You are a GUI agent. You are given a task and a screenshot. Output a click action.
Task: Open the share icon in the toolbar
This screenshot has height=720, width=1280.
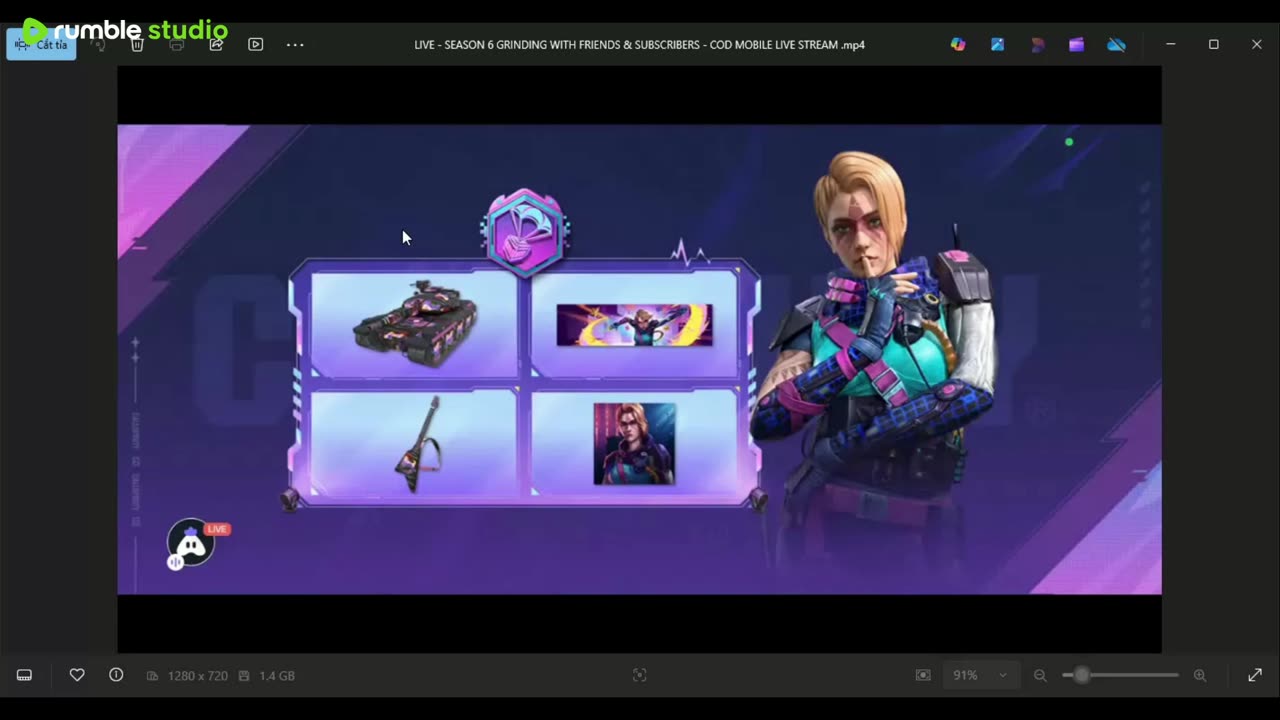coord(216,45)
